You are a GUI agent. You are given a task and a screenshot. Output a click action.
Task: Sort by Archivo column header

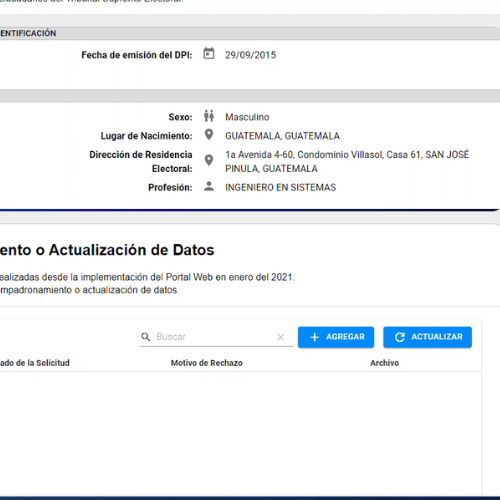[384, 363]
